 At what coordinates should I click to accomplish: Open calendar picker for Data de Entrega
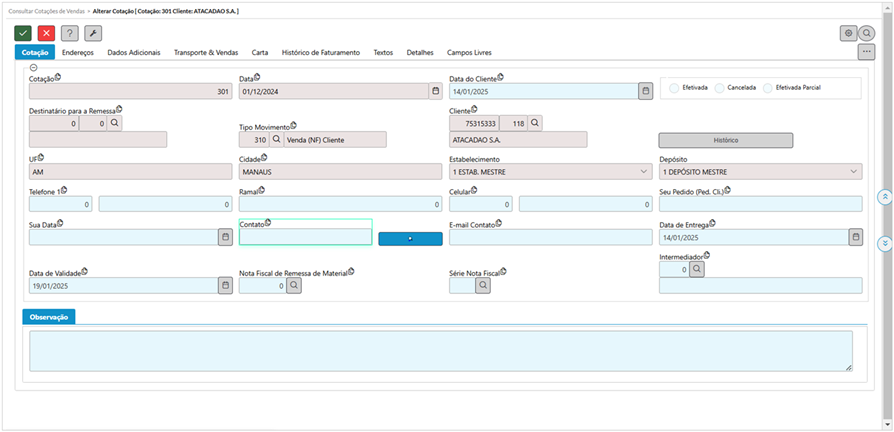tap(855, 237)
